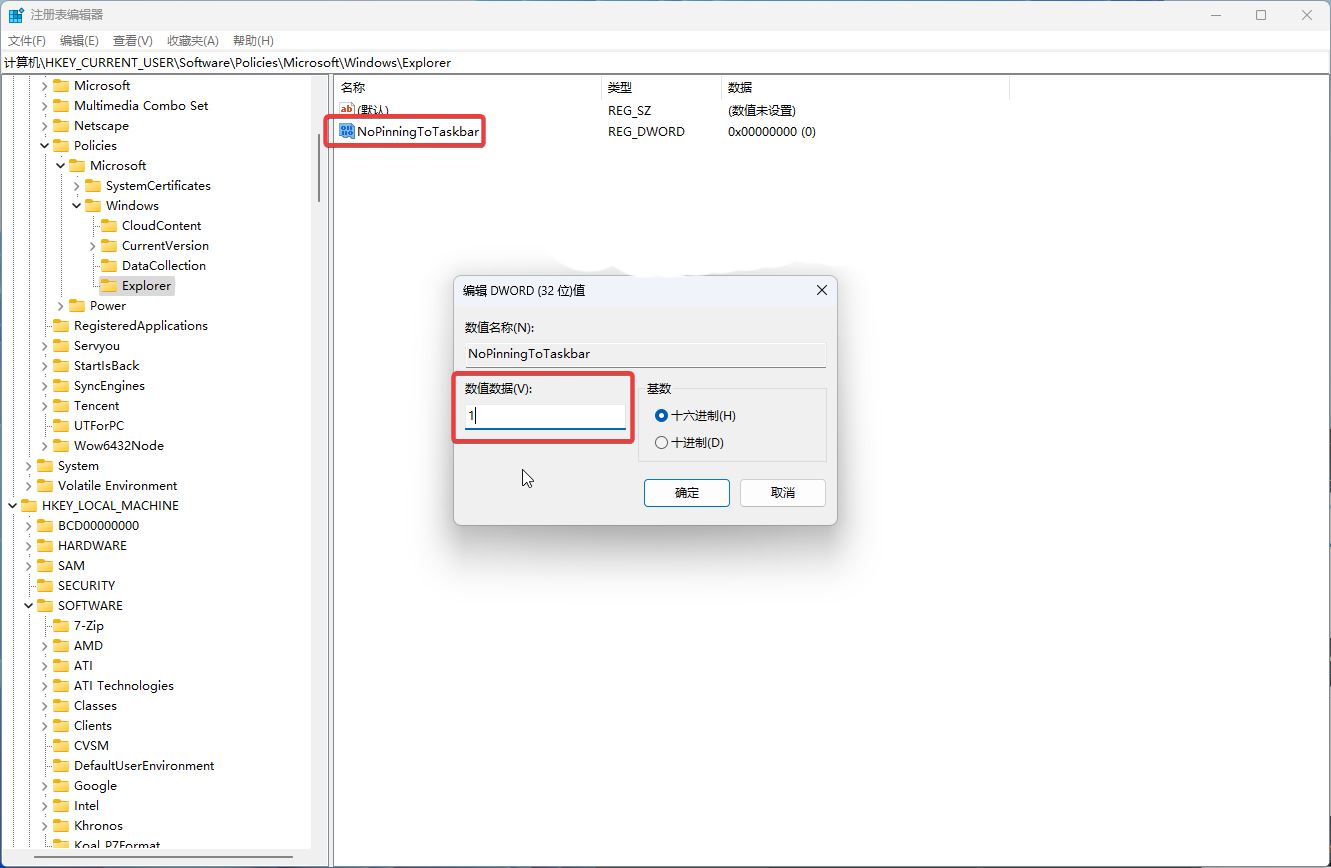Select the NoPinningToTaskbar value name in the list

click(x=418, y=131)
